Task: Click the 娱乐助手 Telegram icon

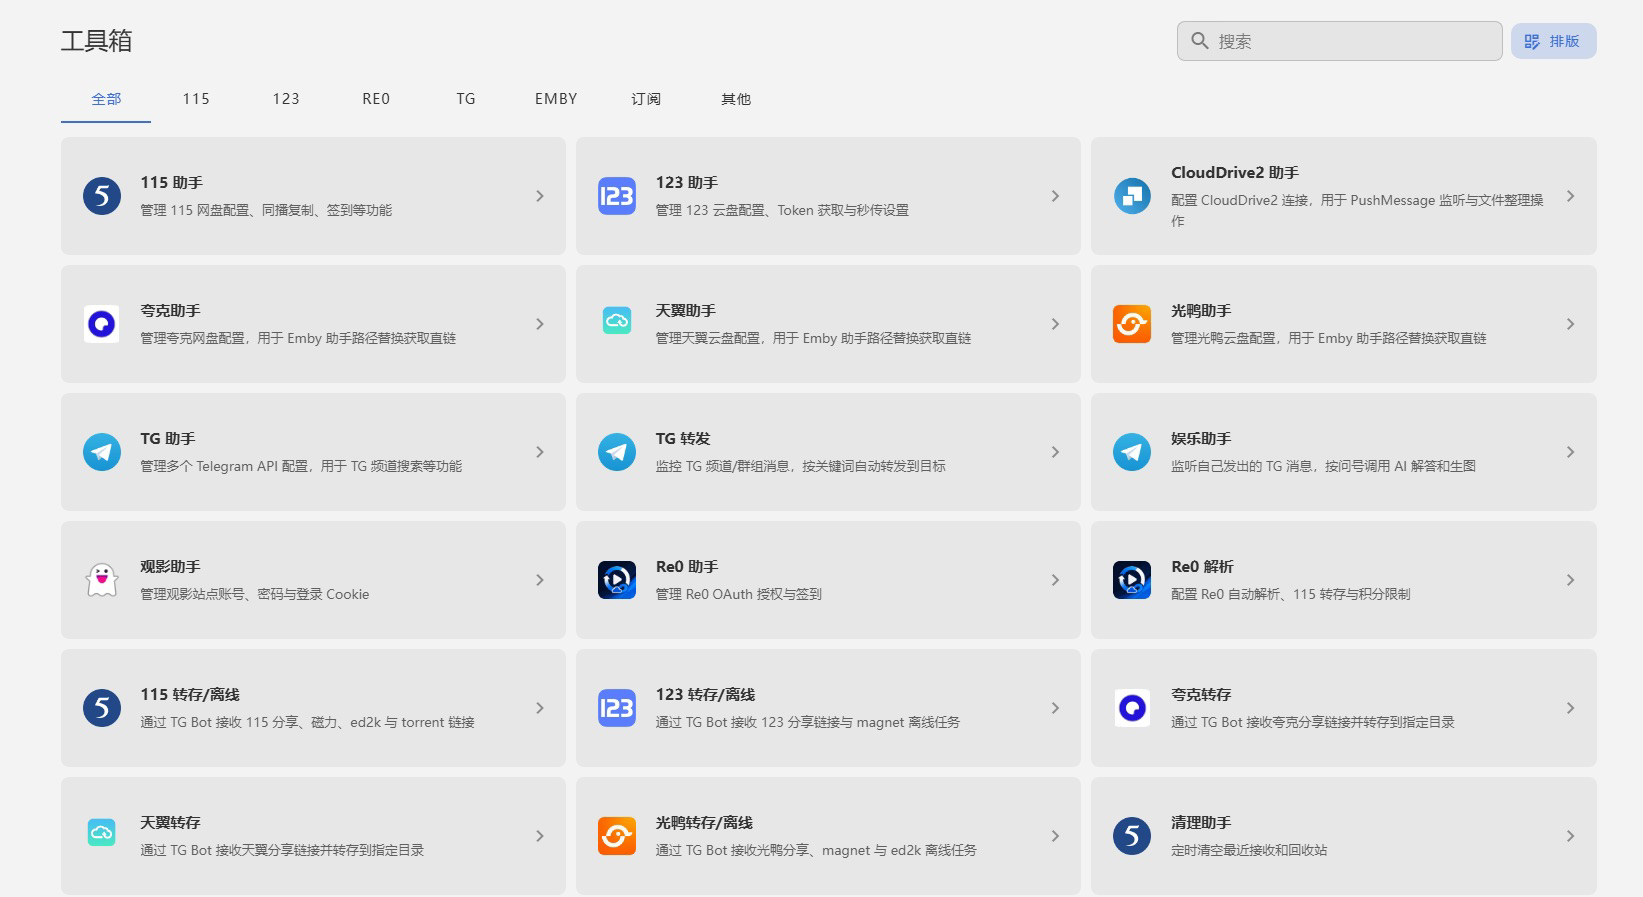Action: (x=1132, y=452)
